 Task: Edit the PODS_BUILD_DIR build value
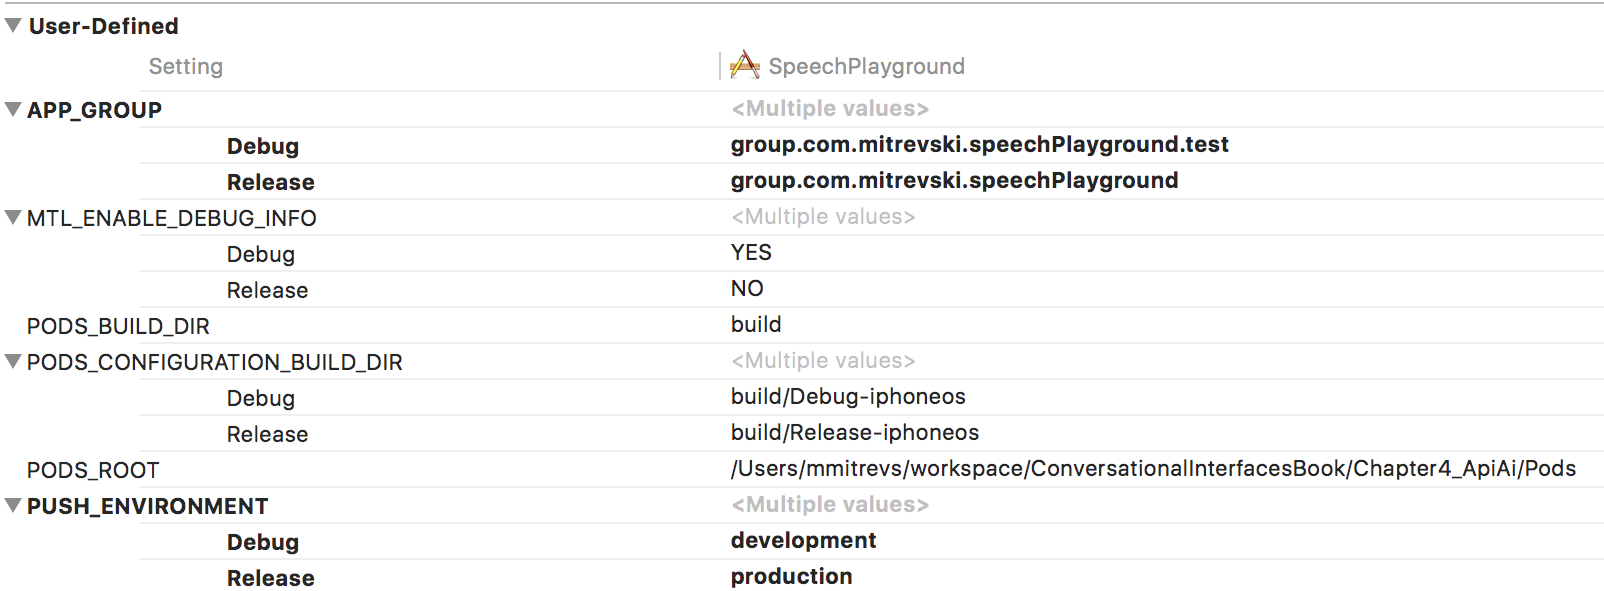(756, 325)
